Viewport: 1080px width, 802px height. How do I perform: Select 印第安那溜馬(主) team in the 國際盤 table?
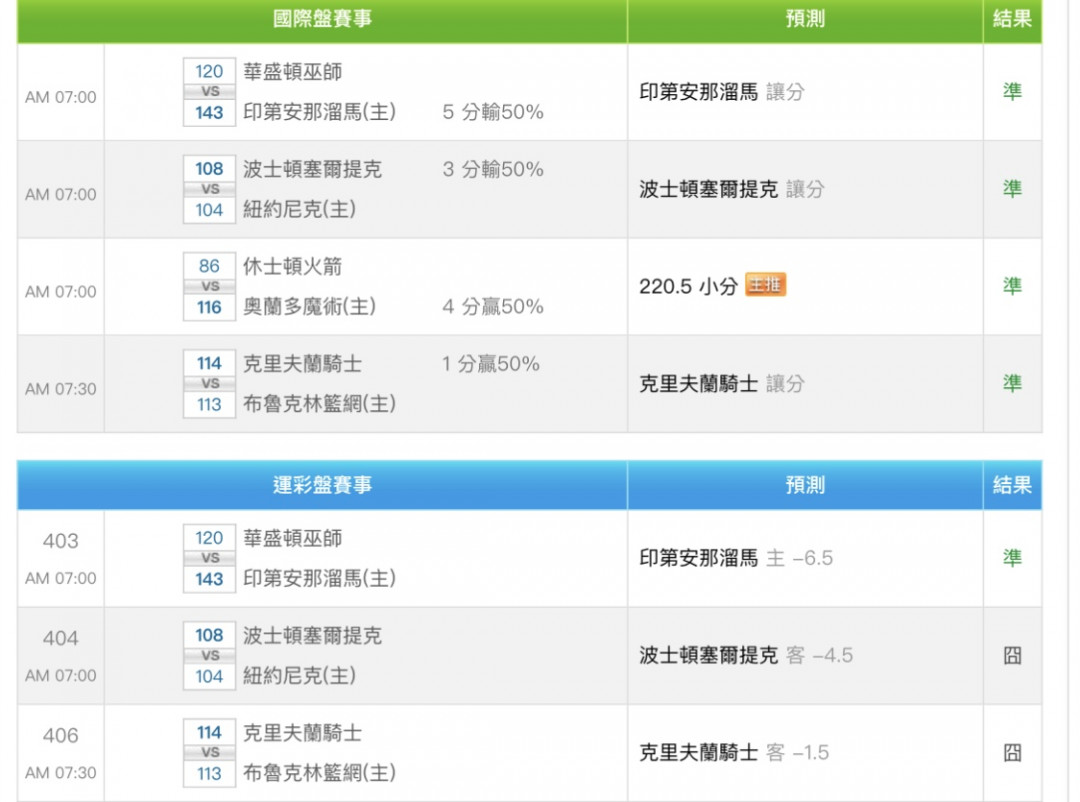320,112
